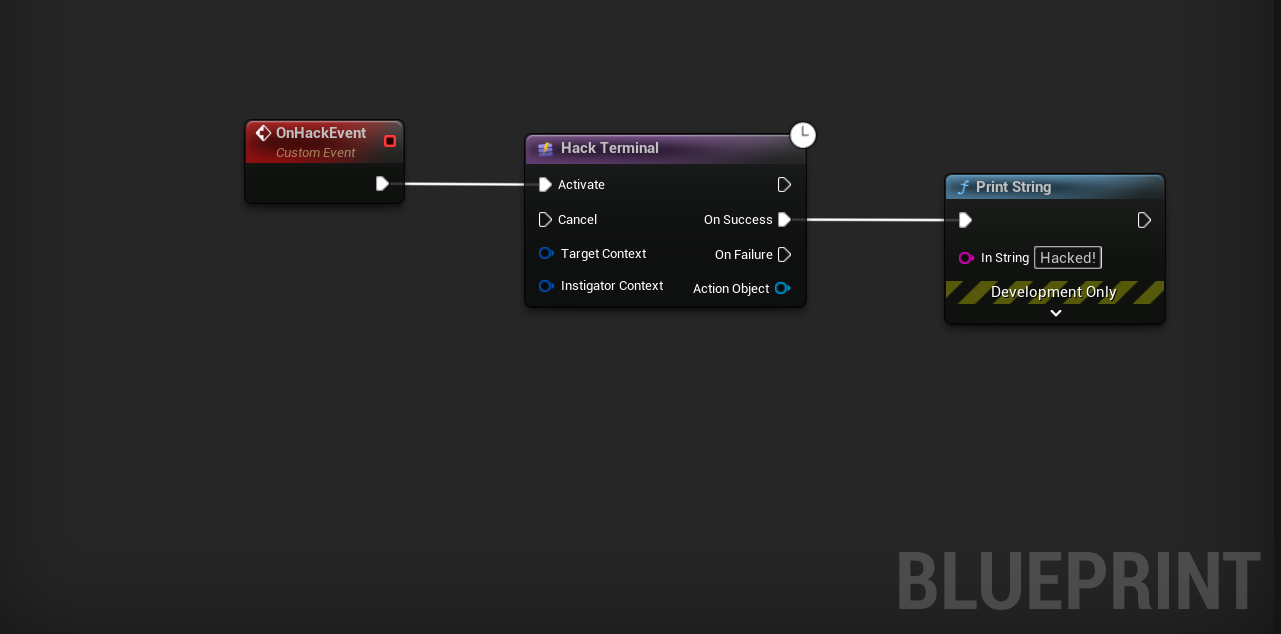Click Hack Terminal's top output execution pin

click(784, 185)
